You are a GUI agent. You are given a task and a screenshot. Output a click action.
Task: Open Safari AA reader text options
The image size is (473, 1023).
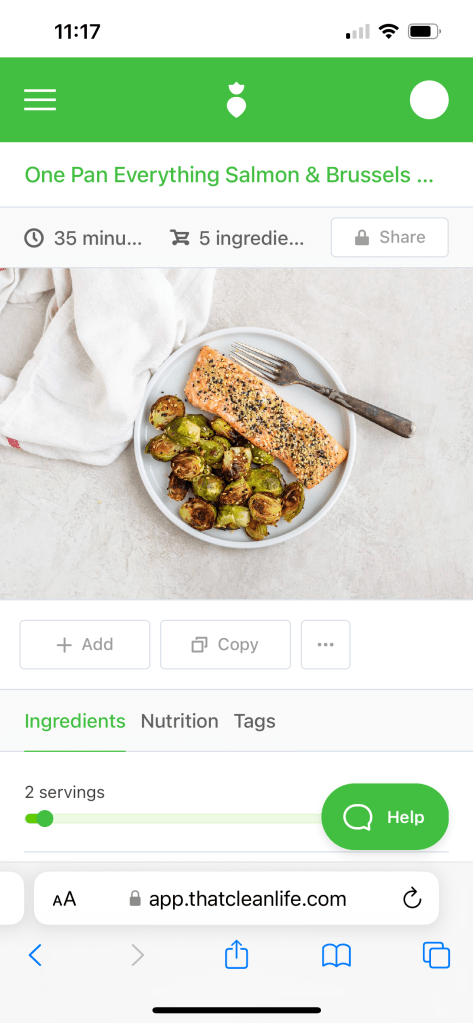pos(65,900)
